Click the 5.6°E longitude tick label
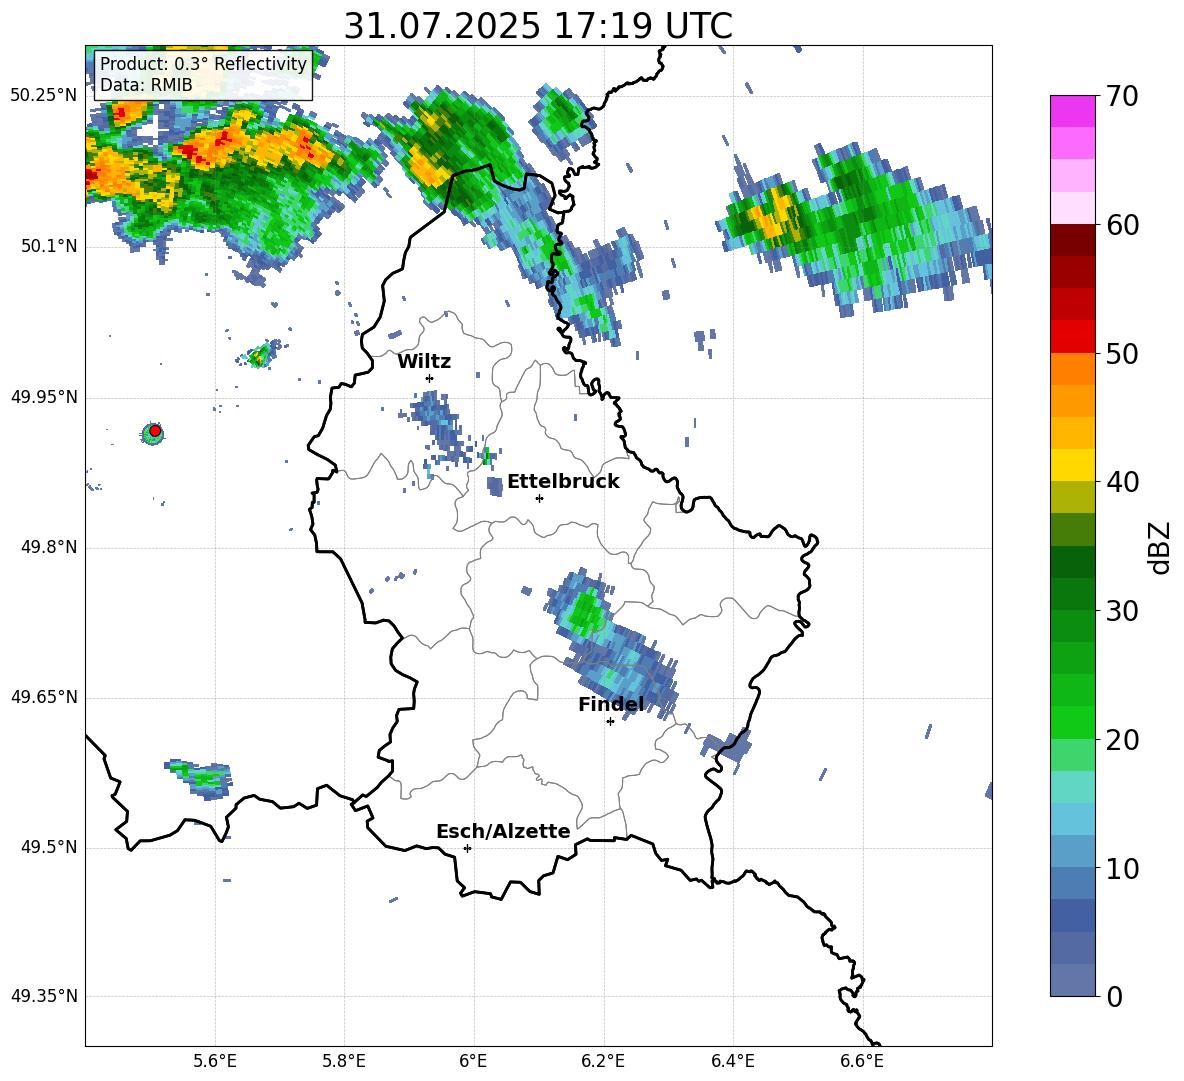Screen dimensions: 1184x1081 [x=215, y=1062]
